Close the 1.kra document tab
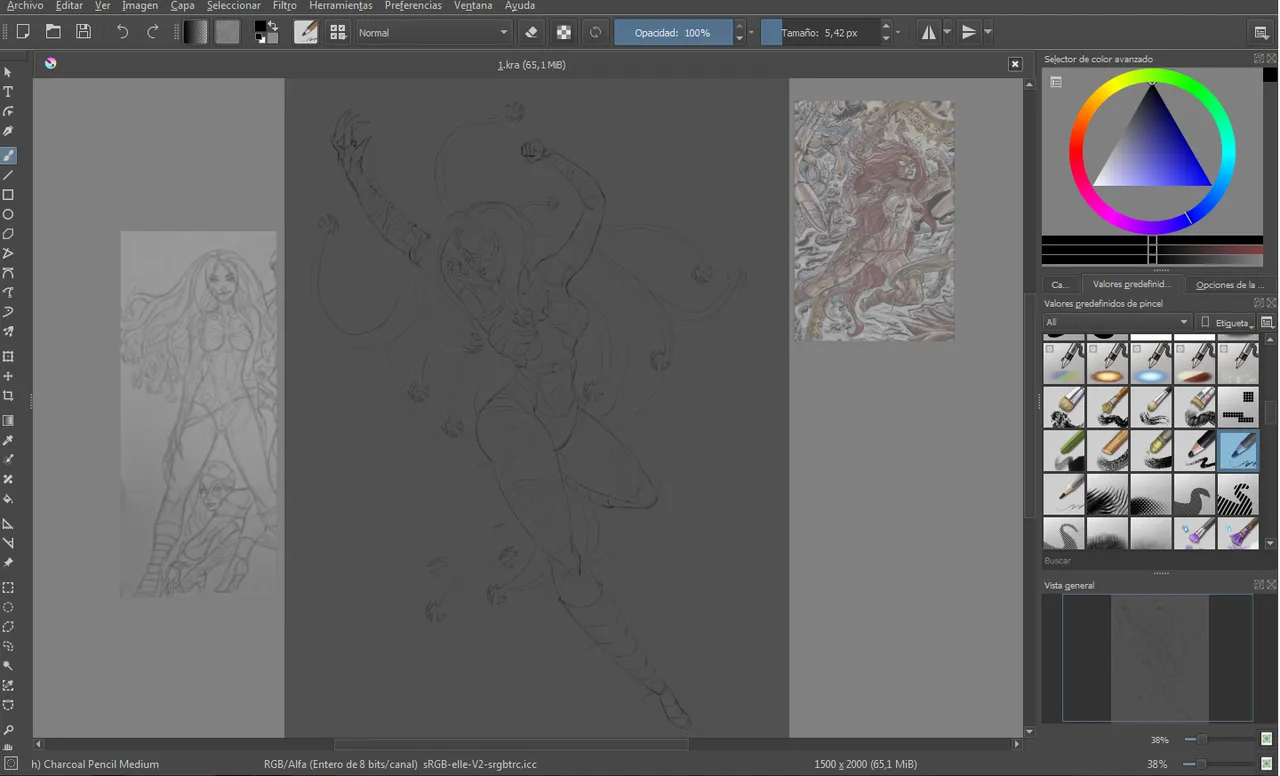This screenshot has height=776, width=1280. [x=1015, y=64]
